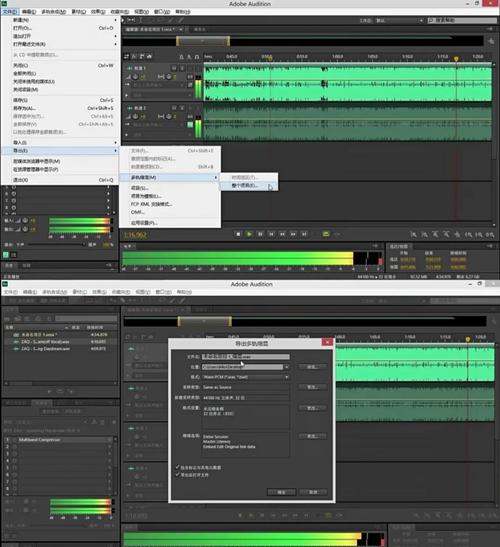500x547 pixels.
Task: Select the Time Selection tool in upper toolbar
Action: pos(142,20)
